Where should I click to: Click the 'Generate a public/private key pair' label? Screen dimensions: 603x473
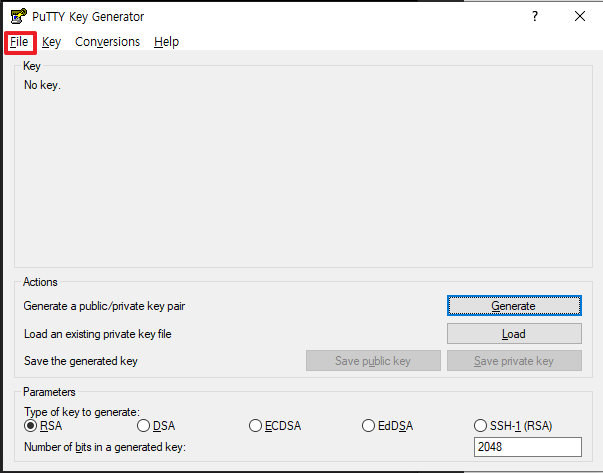click(104, 306)
